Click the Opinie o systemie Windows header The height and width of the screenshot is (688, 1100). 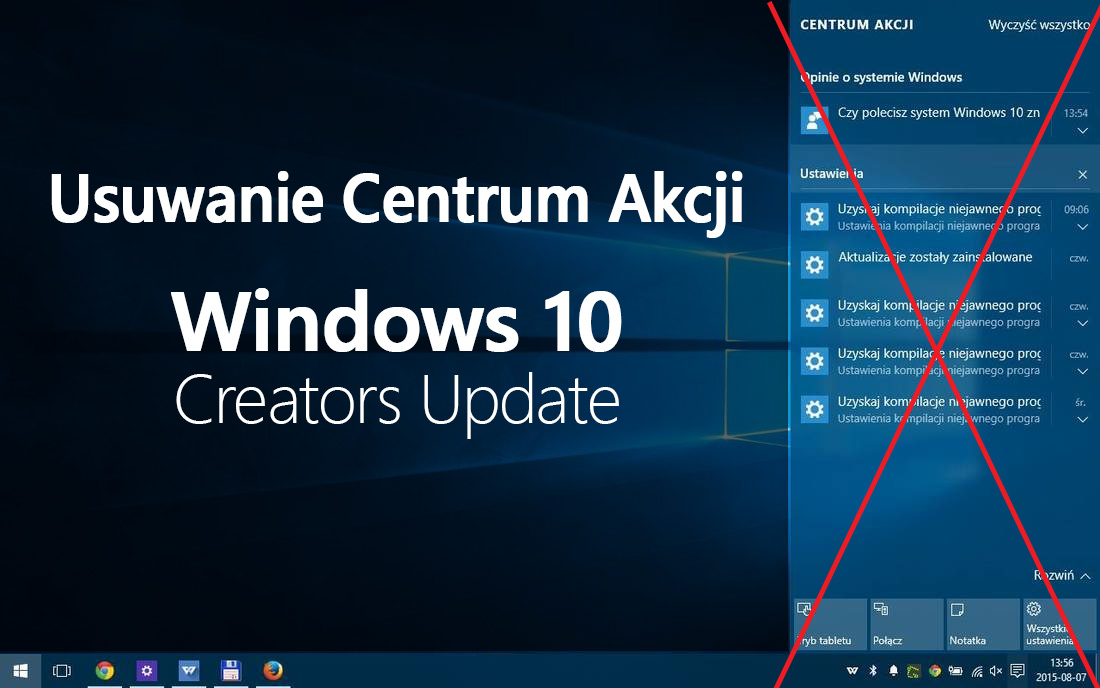[881, 77]
